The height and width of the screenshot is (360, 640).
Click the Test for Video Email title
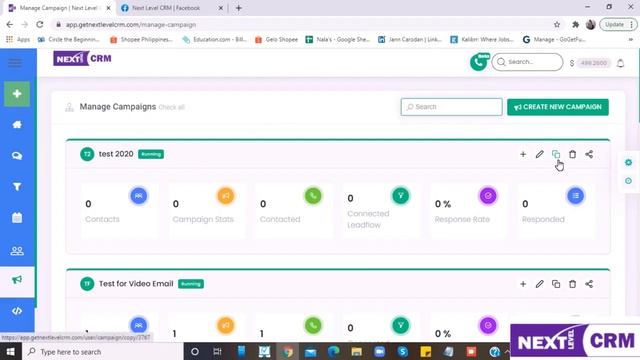(x=136, y=284)
